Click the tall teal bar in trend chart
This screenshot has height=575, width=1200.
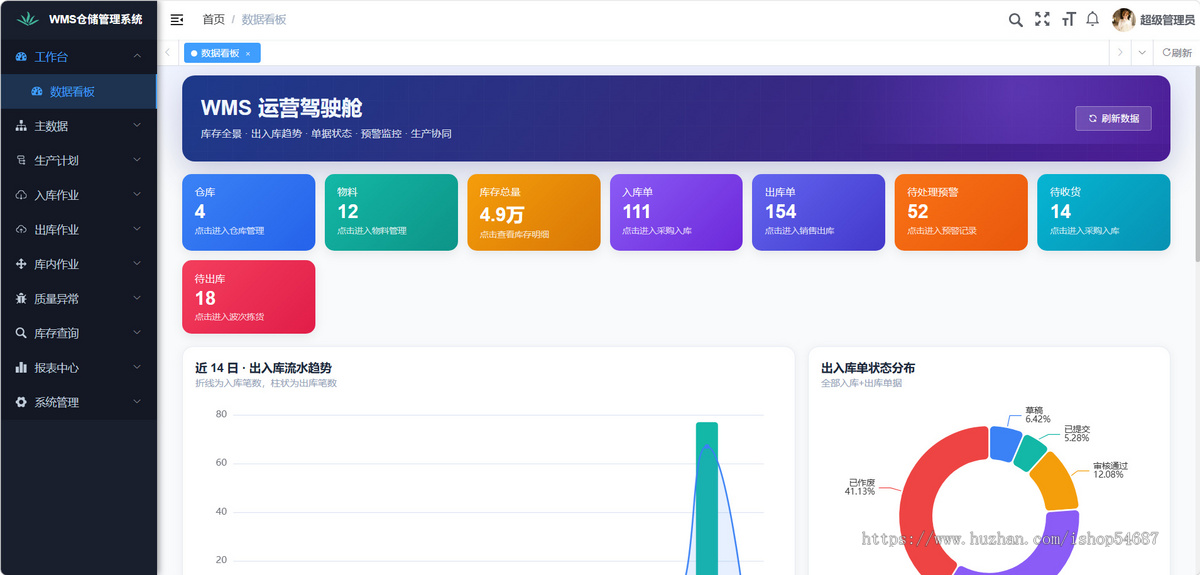click(x=707, y=498)
